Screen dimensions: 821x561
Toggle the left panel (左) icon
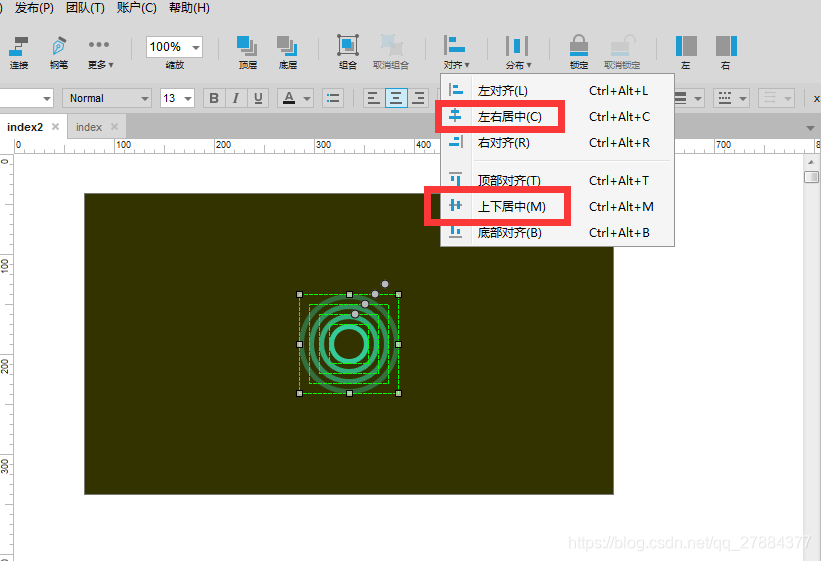point(686,52)
